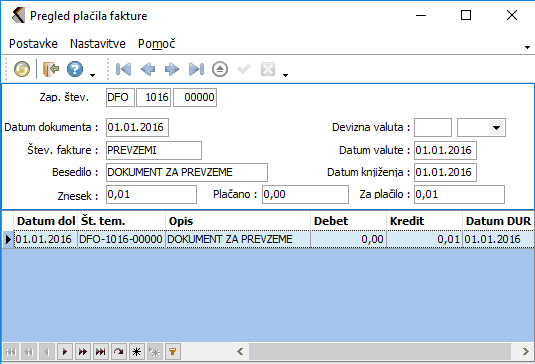
Task: Click the refresh icon in the toolbar
Action: pos(22,69)
